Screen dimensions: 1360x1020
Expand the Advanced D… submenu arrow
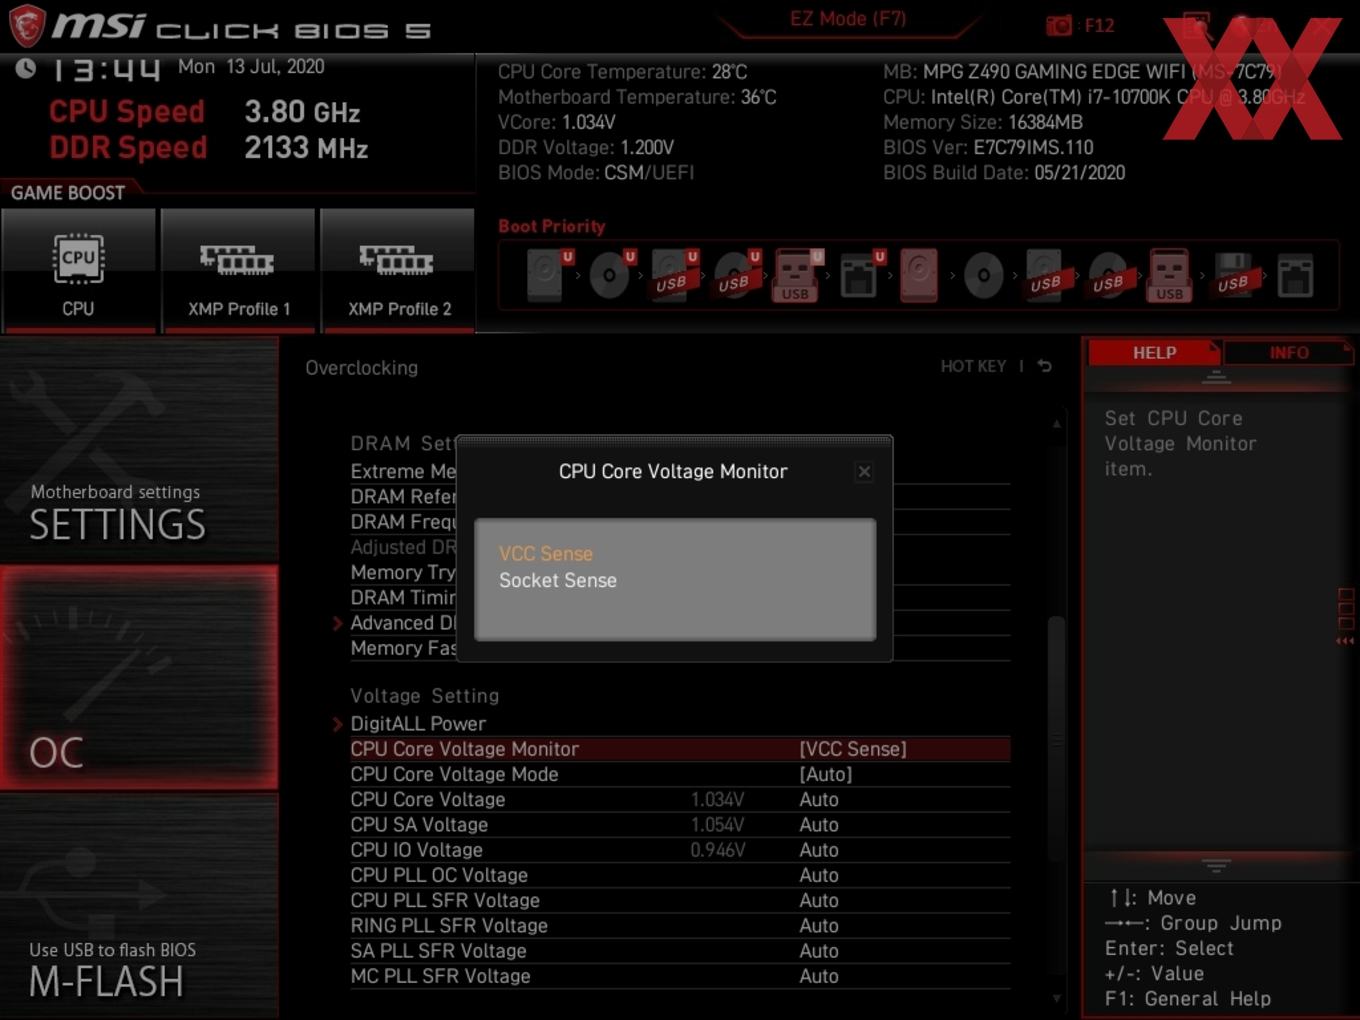338,622
